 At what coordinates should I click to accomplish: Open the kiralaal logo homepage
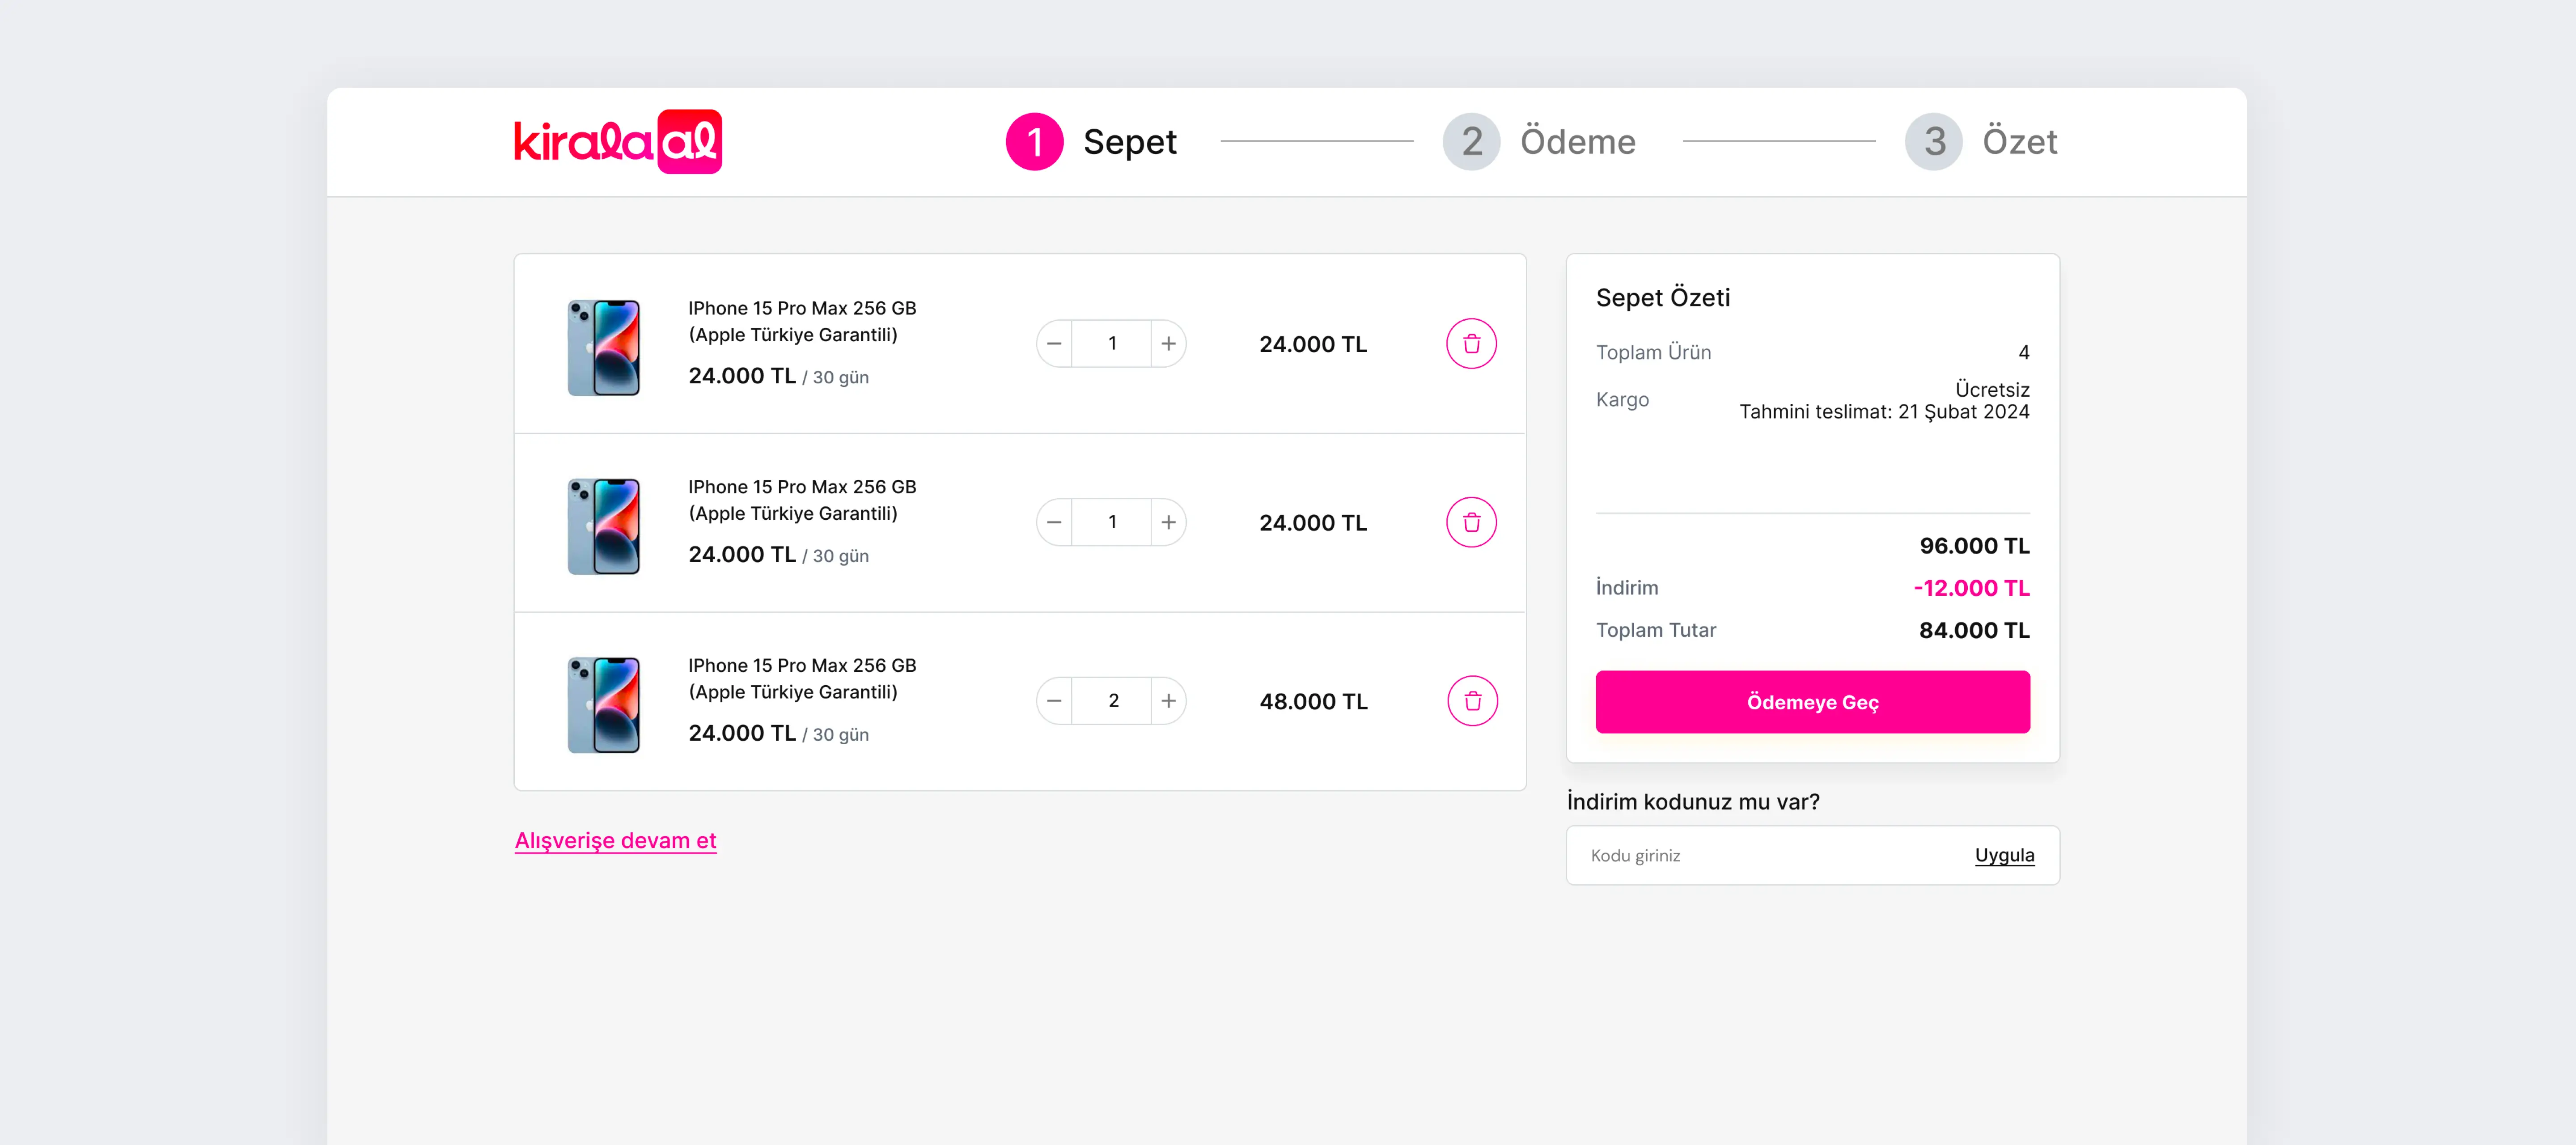[x=618, y=142]
